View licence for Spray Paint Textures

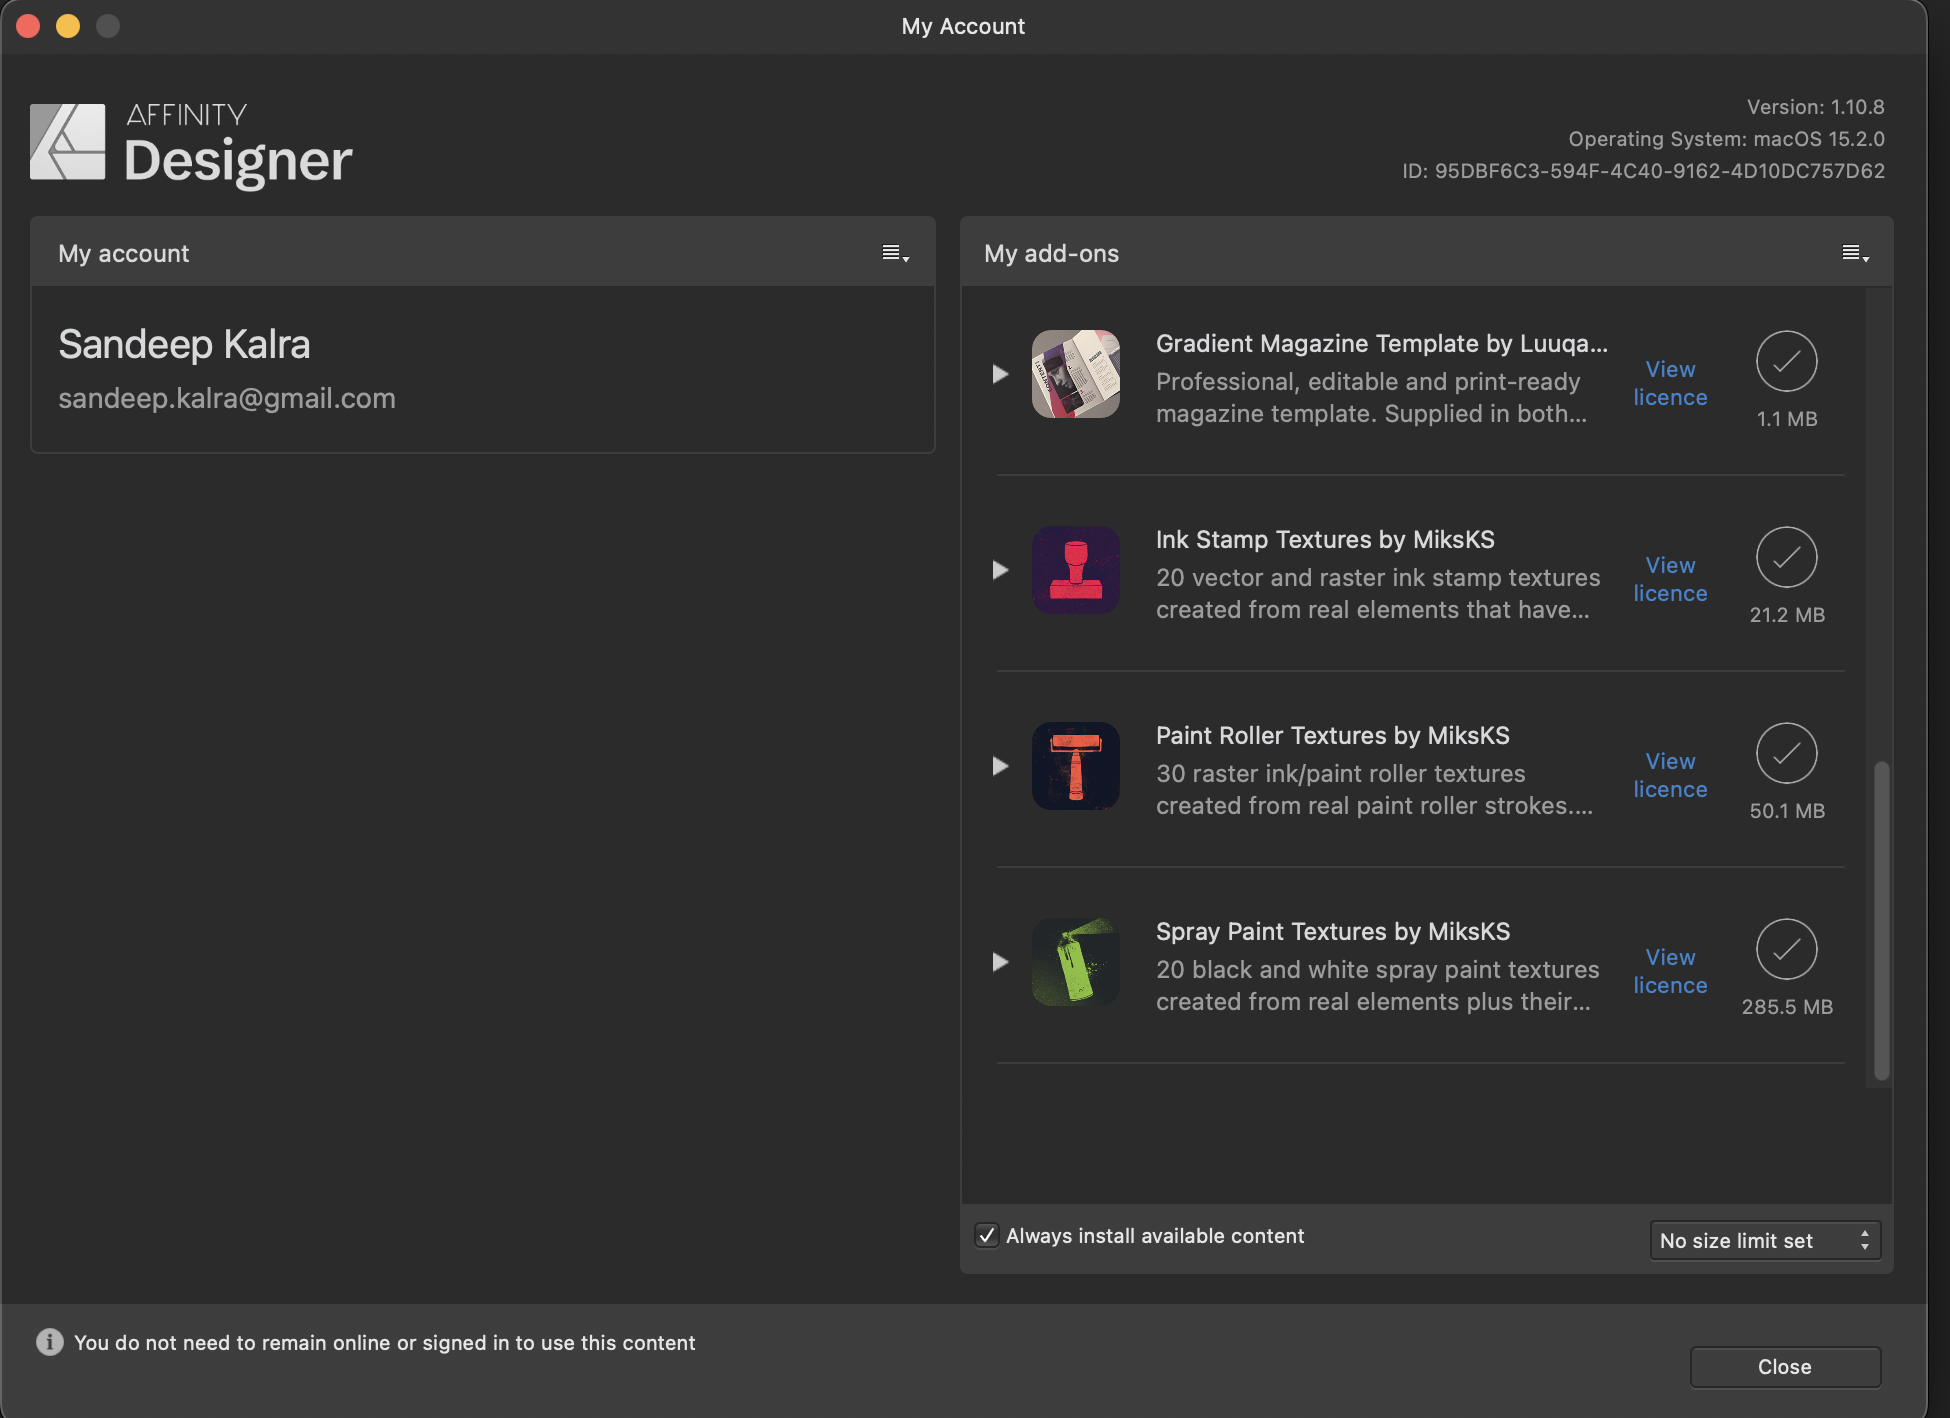[1670, 971]
